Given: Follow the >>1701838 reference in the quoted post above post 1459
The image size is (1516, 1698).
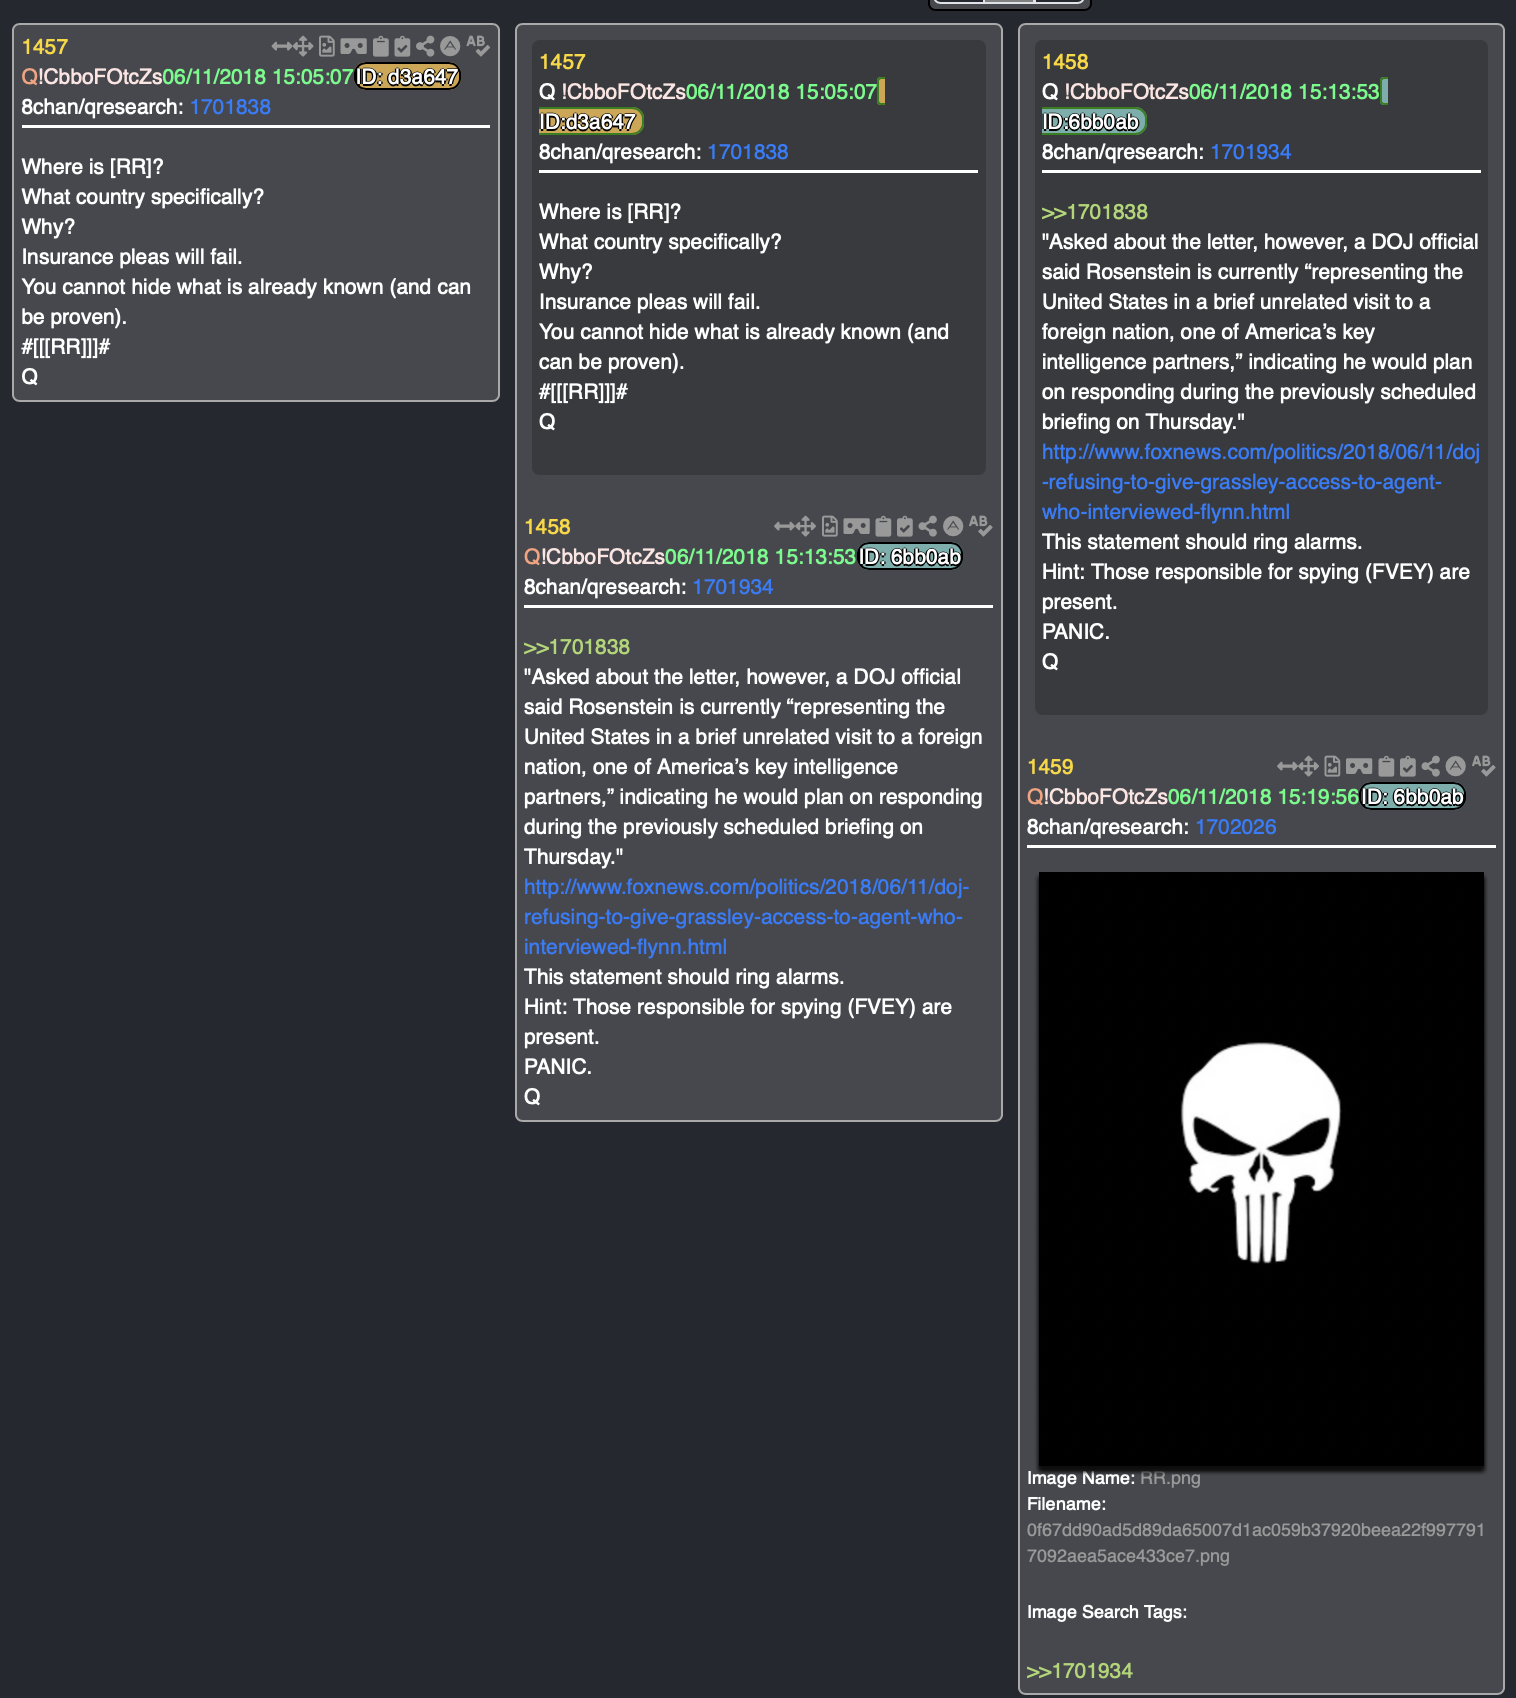Looking at the screenshot, I should coord(1094,212).
